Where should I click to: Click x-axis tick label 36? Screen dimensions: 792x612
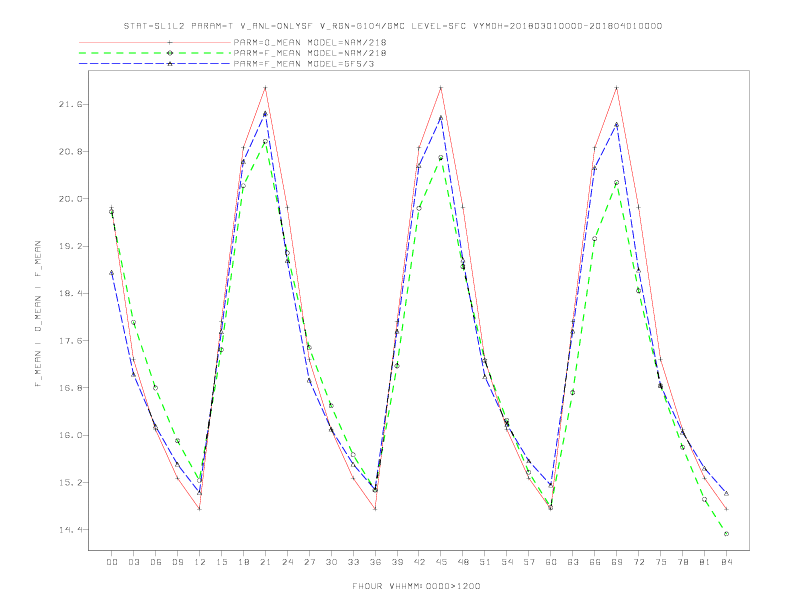(x=375, y=562)
